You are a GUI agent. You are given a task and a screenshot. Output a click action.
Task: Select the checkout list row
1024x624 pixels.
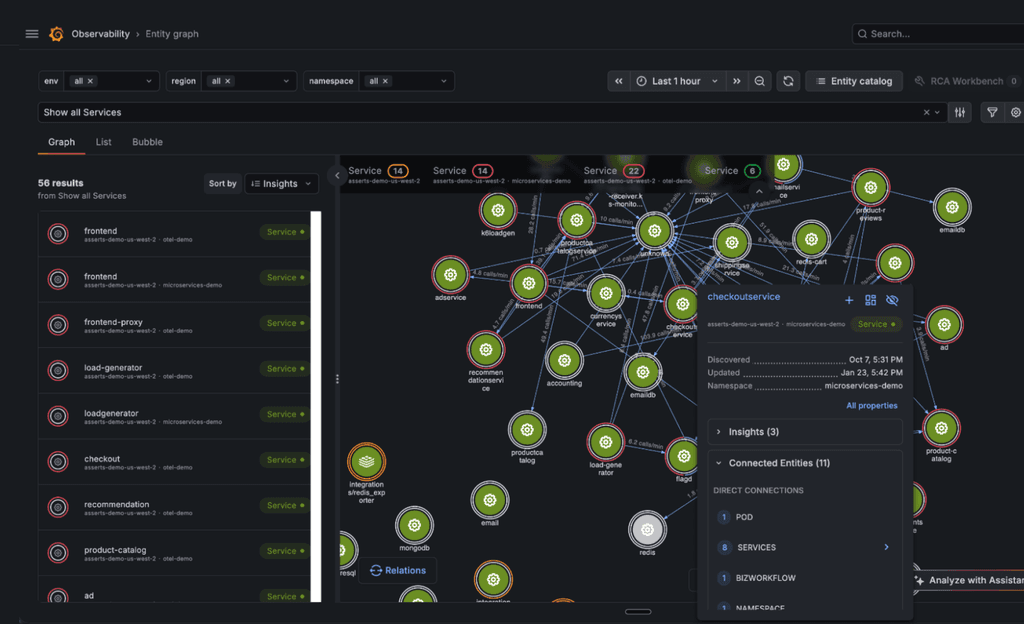tap(174, 461)
